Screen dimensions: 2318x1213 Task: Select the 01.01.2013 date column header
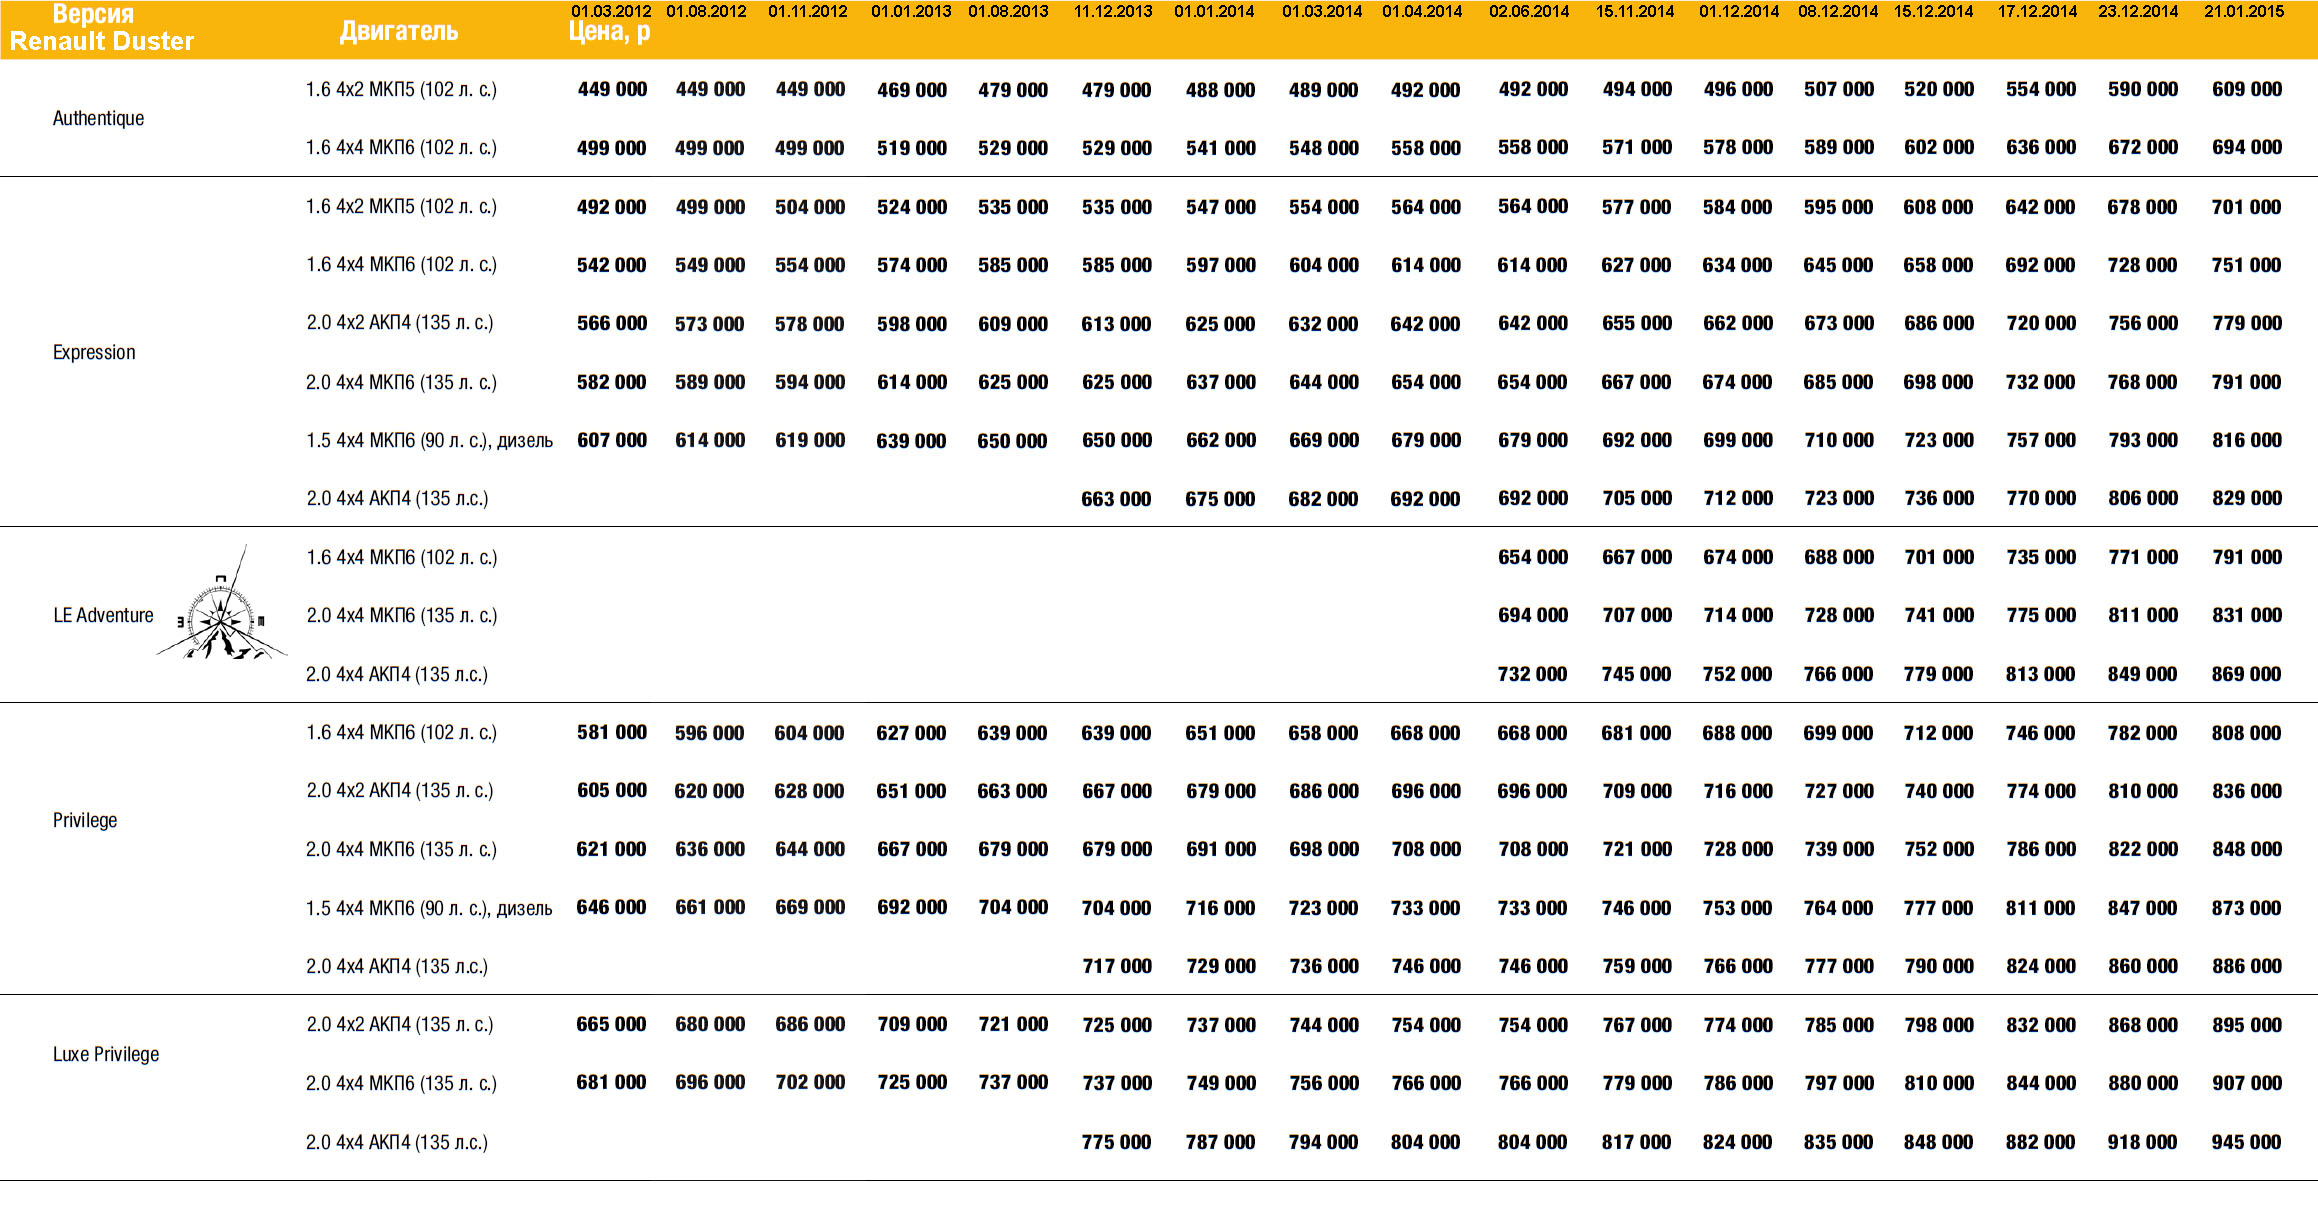point(911,11)
